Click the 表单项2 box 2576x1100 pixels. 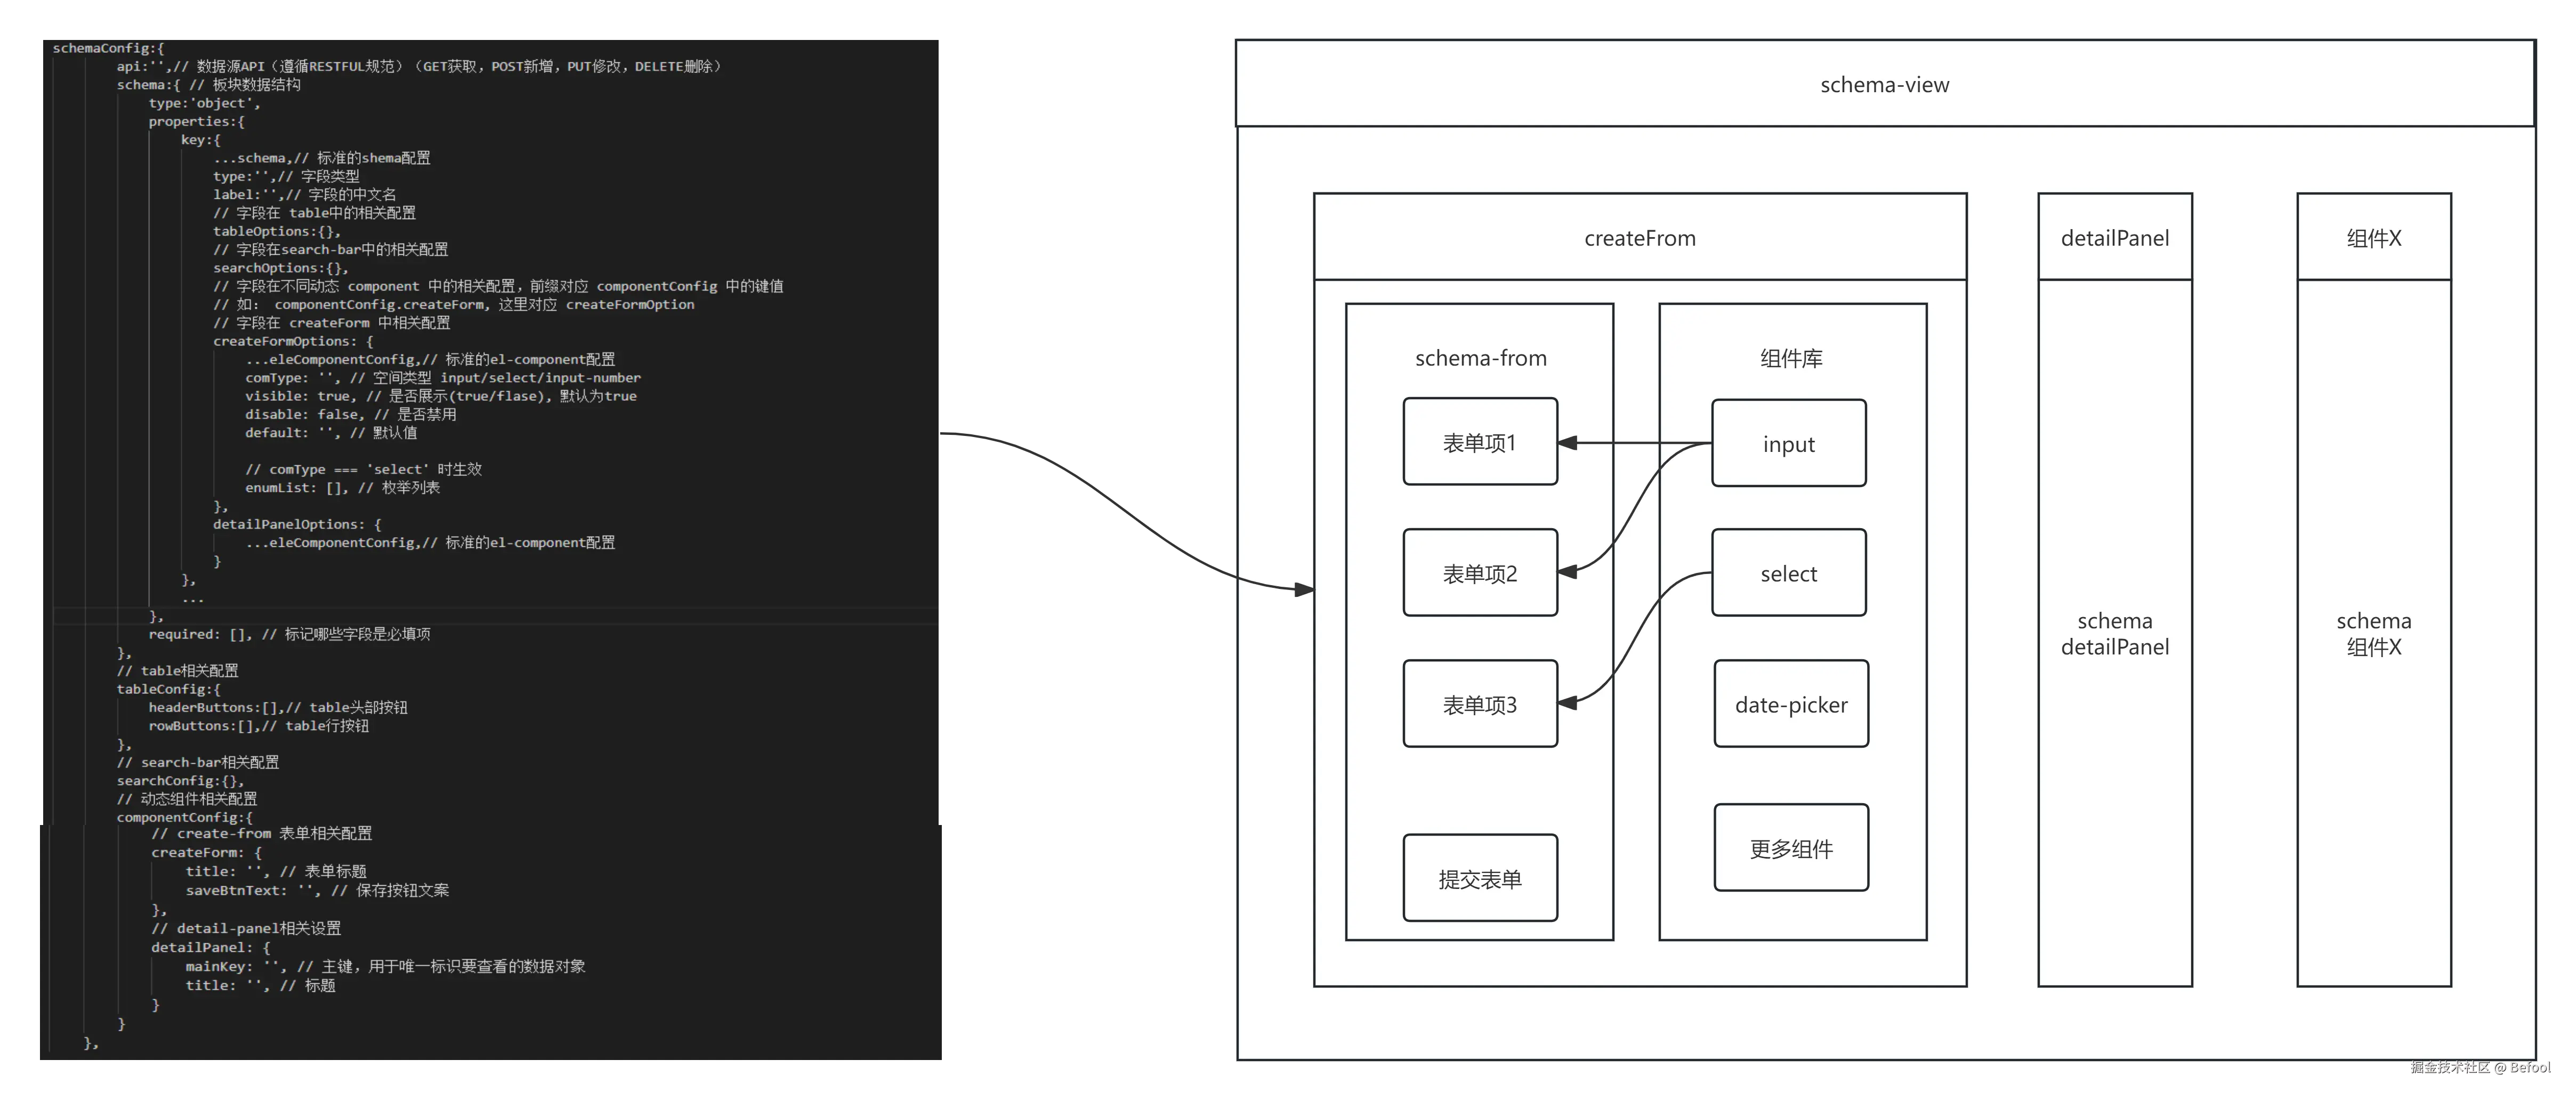tap(1479, 573)
